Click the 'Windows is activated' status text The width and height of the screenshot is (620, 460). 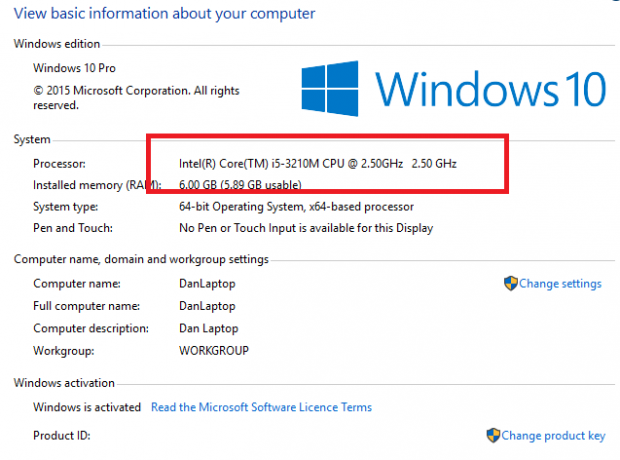point(87,407)
